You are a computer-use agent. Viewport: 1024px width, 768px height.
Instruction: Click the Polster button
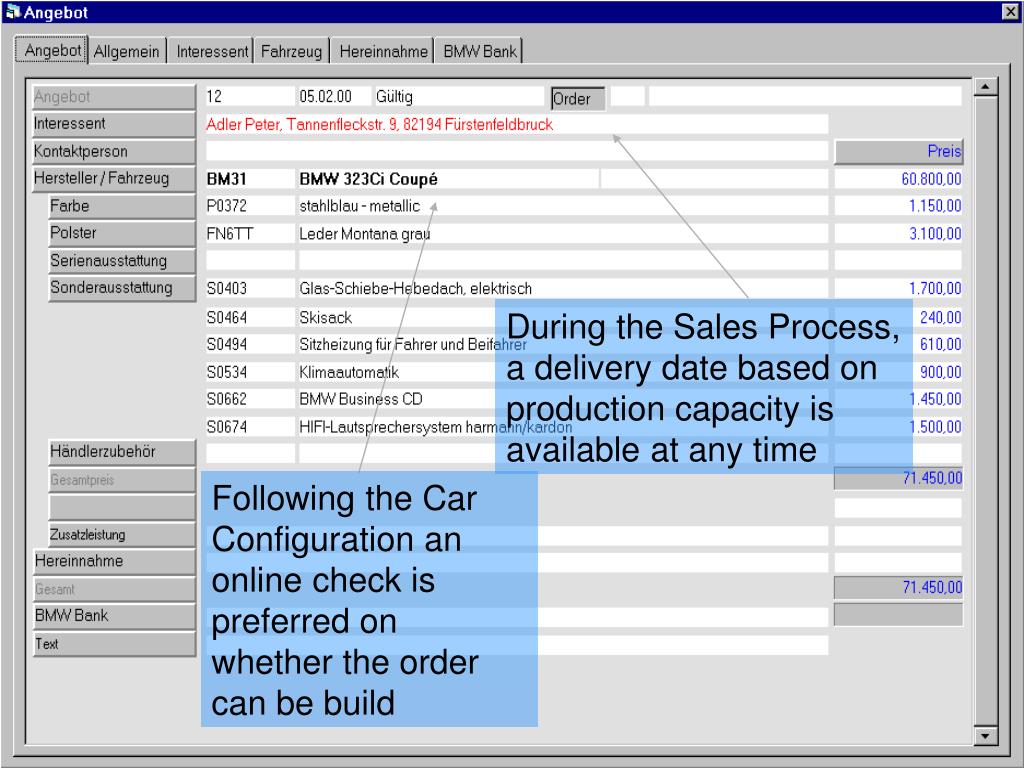click(x=122, y=234)
